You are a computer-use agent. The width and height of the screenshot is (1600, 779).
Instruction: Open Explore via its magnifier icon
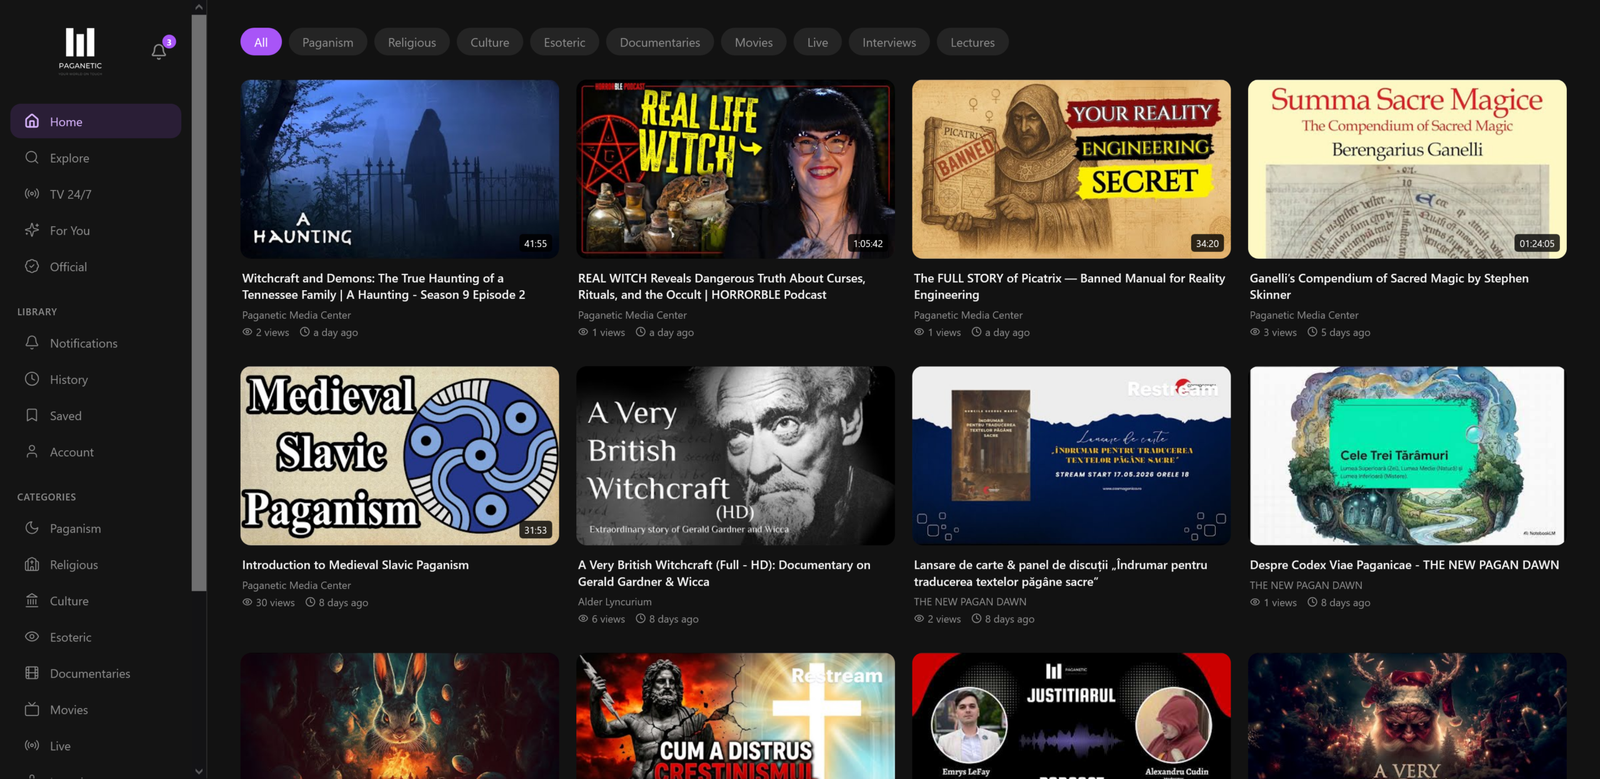click(x=32, y=158)
